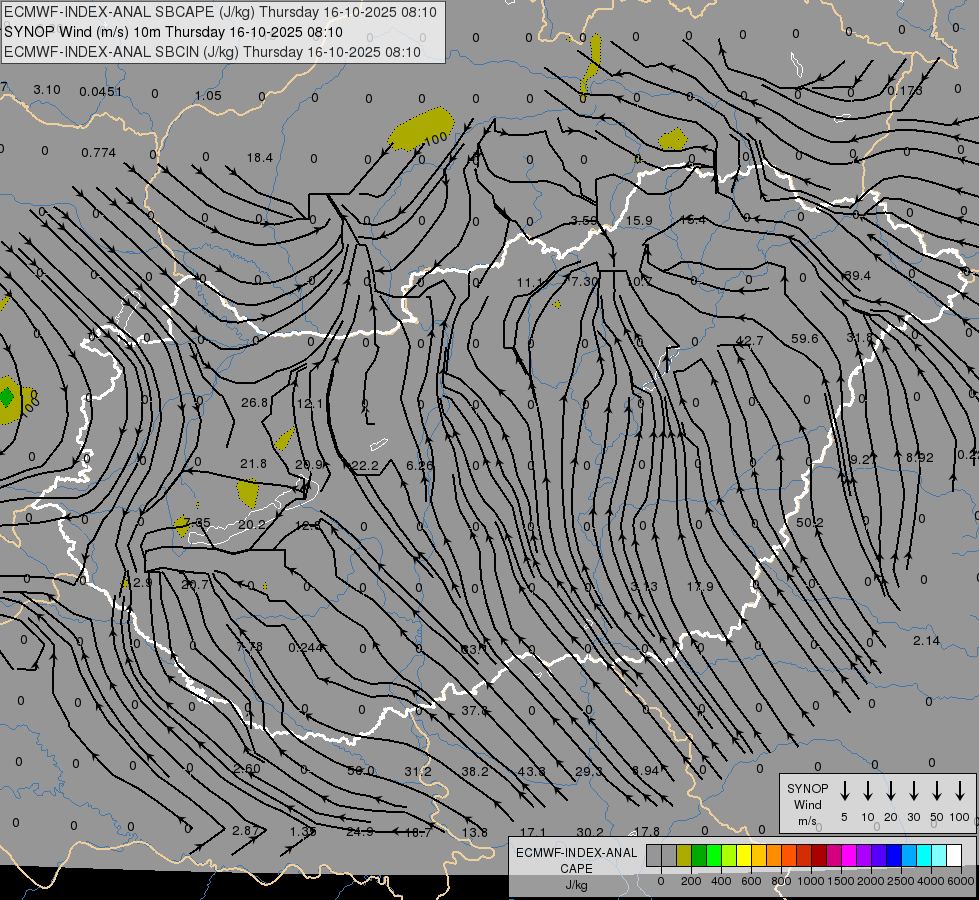This screenshot has height=900, width=979.
Task: Click the 20 m/s wind legend arrow
Action: pyautogui.click(x=891, y=791)
